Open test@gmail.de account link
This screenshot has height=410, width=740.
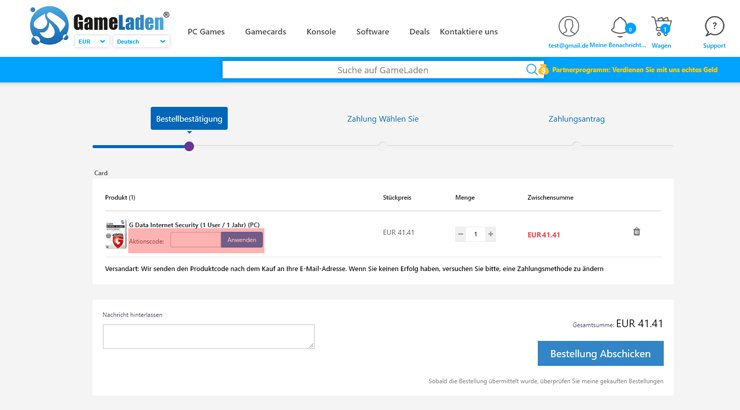tap(568, 46)
